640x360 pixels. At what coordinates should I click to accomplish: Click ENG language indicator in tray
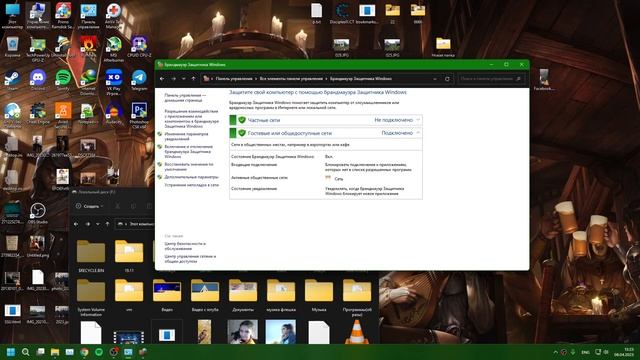click(x=585, y=352)
